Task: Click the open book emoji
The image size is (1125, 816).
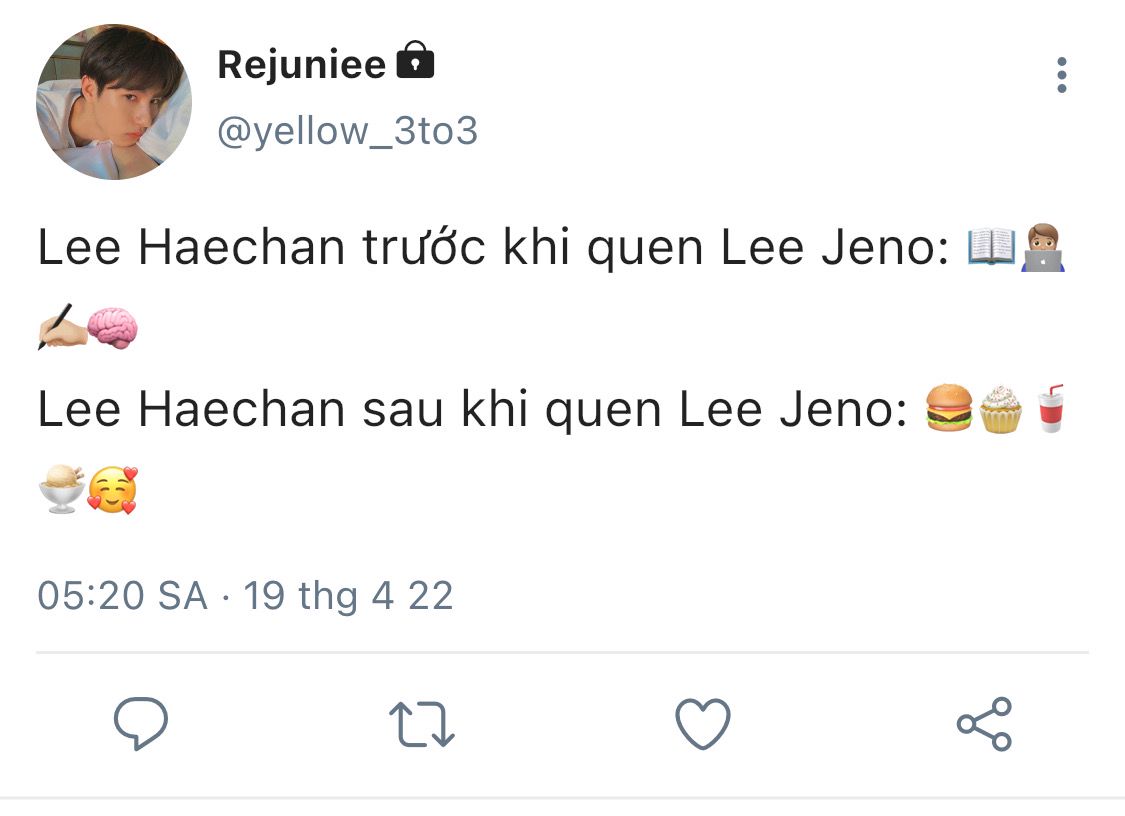Action: (991, 248)
